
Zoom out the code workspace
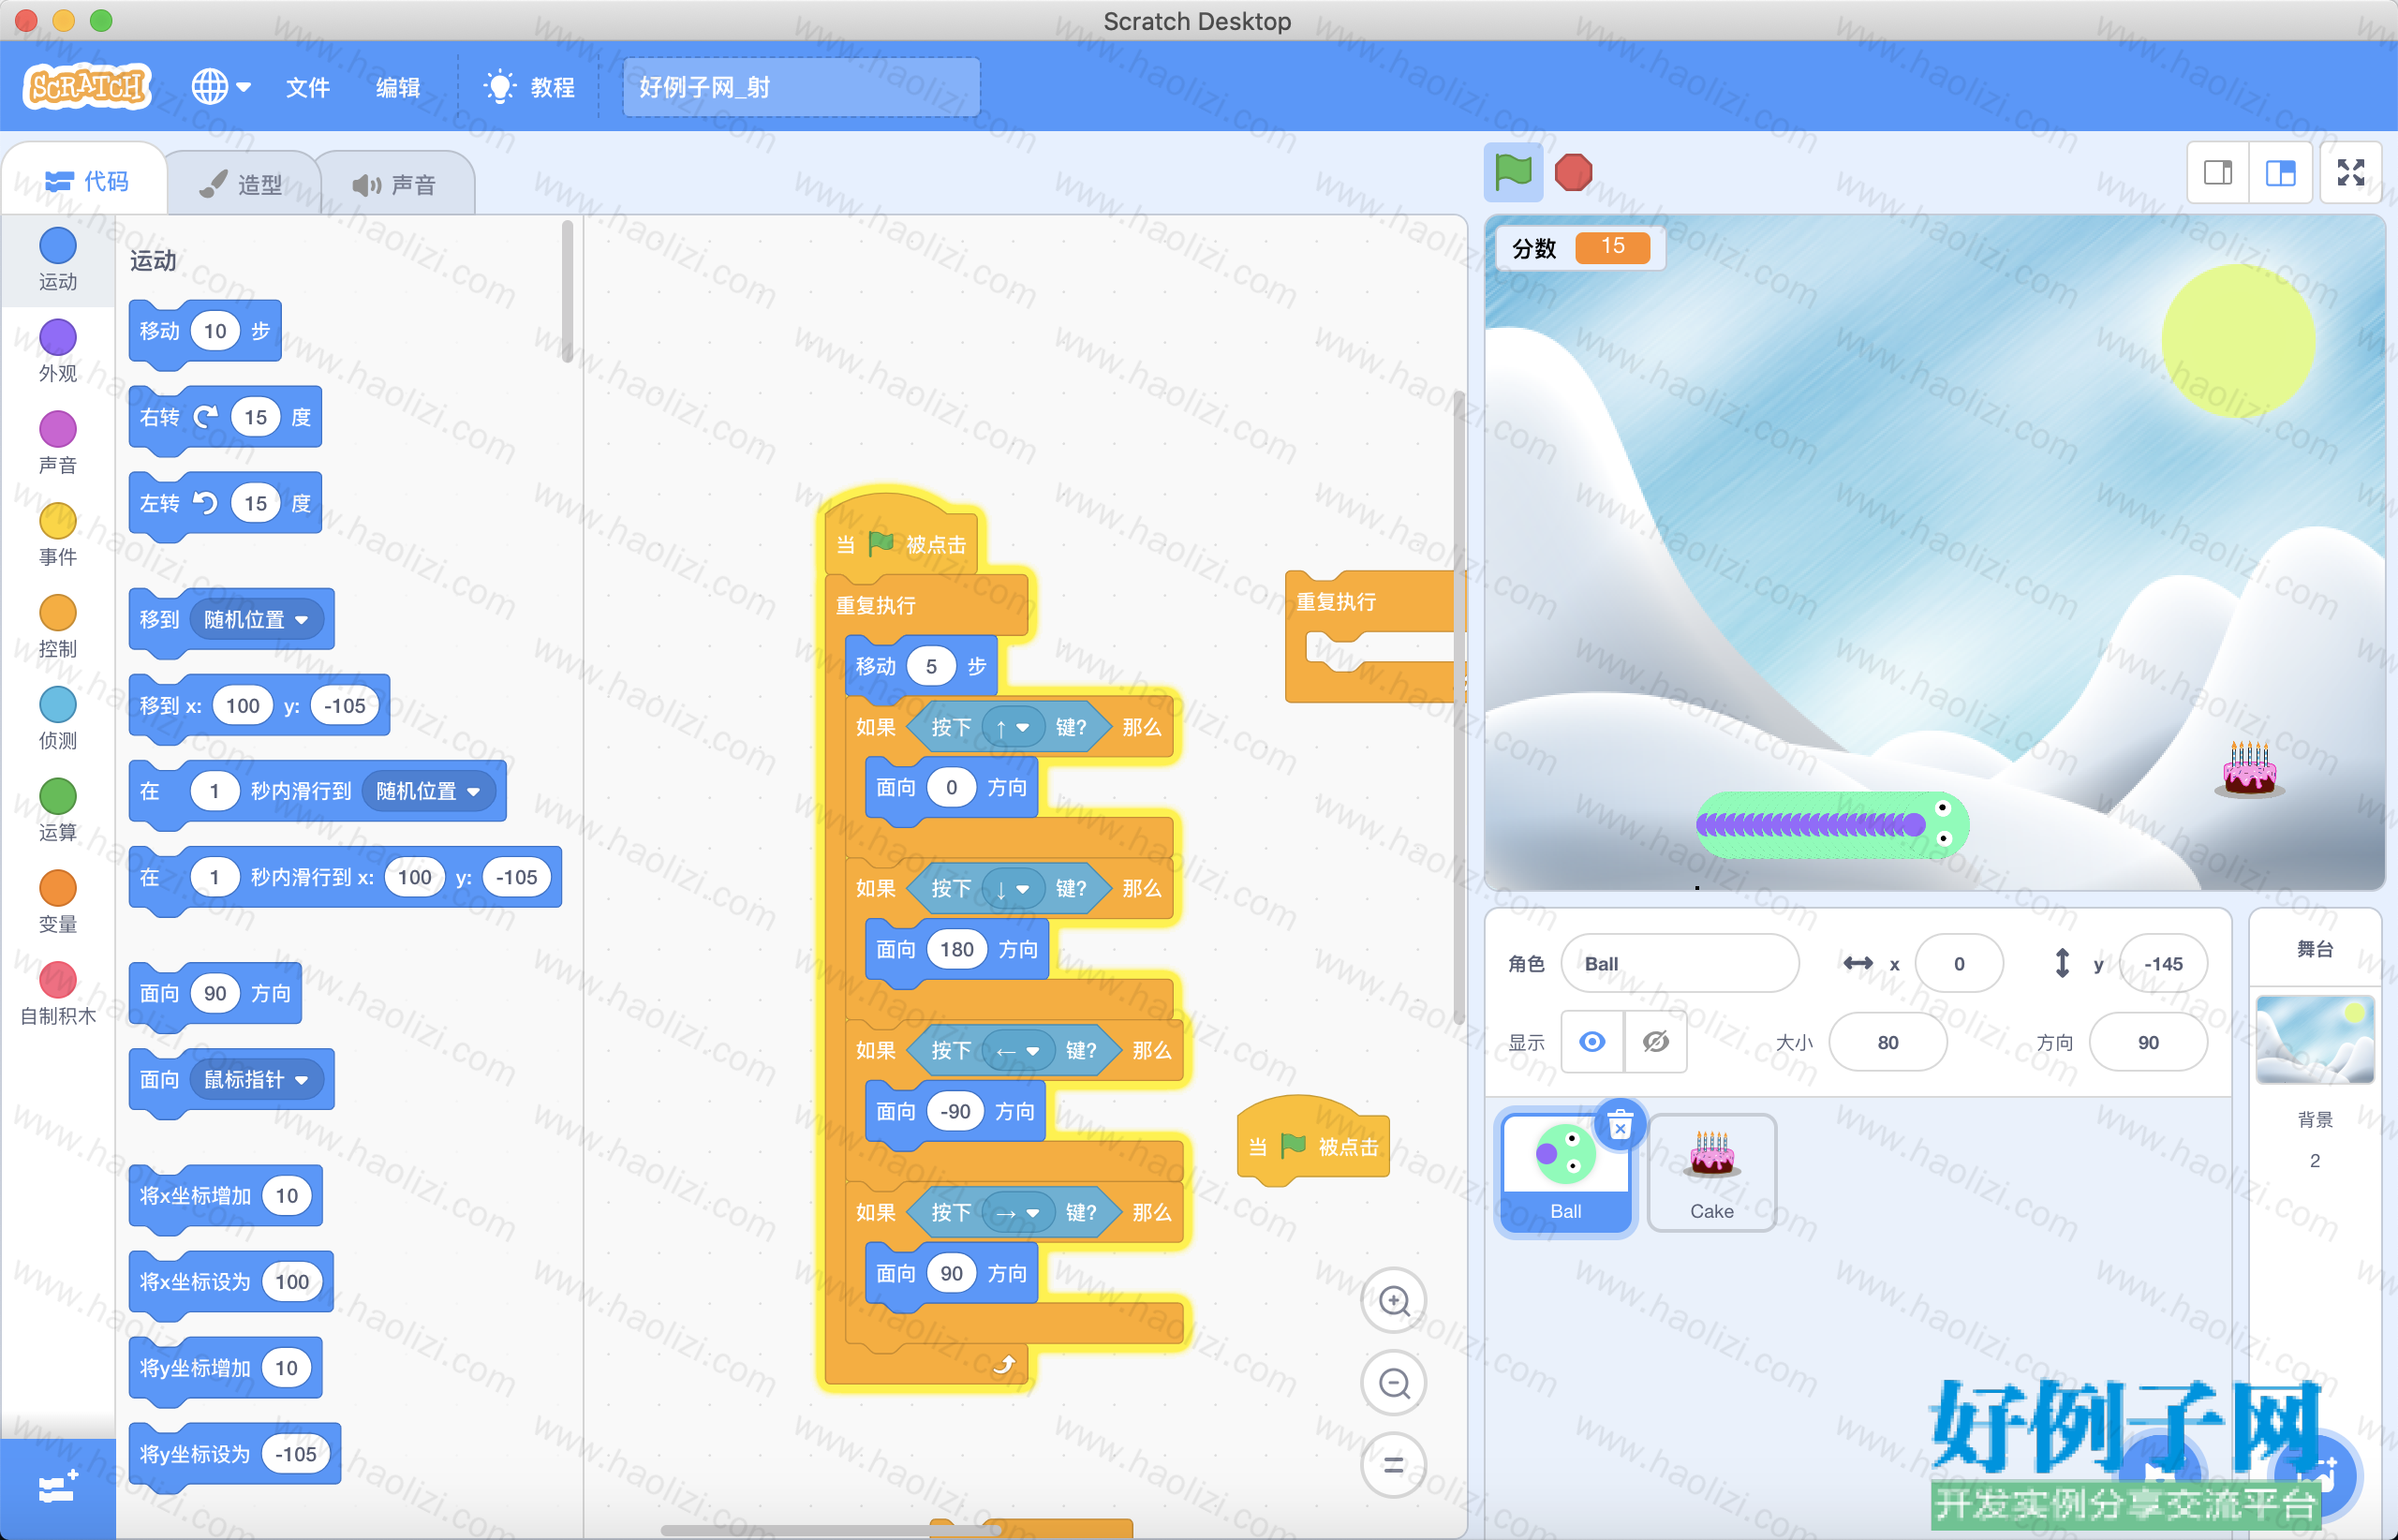1394,1383
